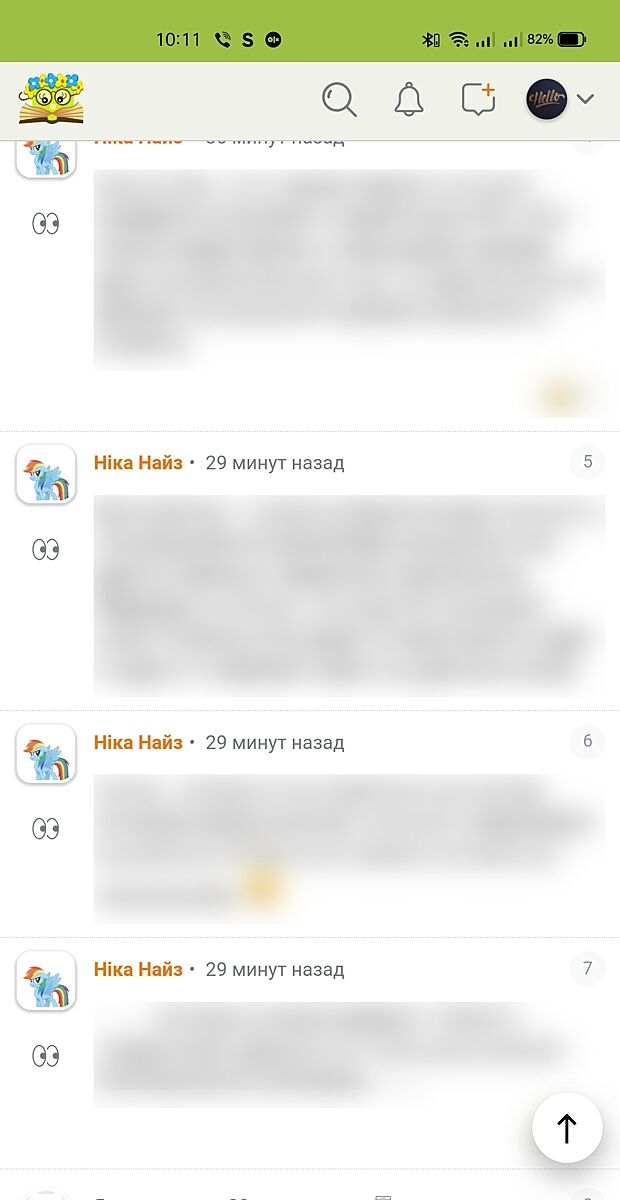Tap the pony avatar on post 5
The image size is (620, 1200).
tap(46, 474)
